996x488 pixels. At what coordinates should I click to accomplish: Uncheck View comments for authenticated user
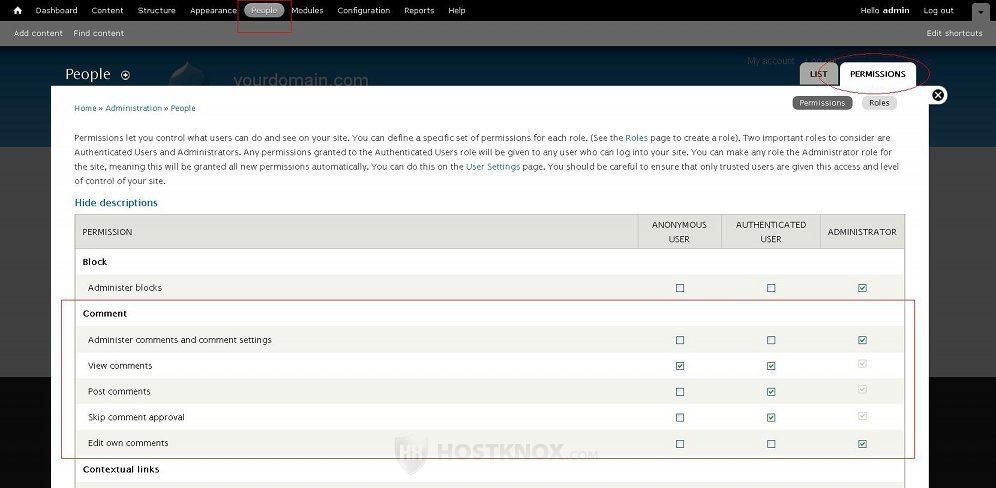[771, 366]
